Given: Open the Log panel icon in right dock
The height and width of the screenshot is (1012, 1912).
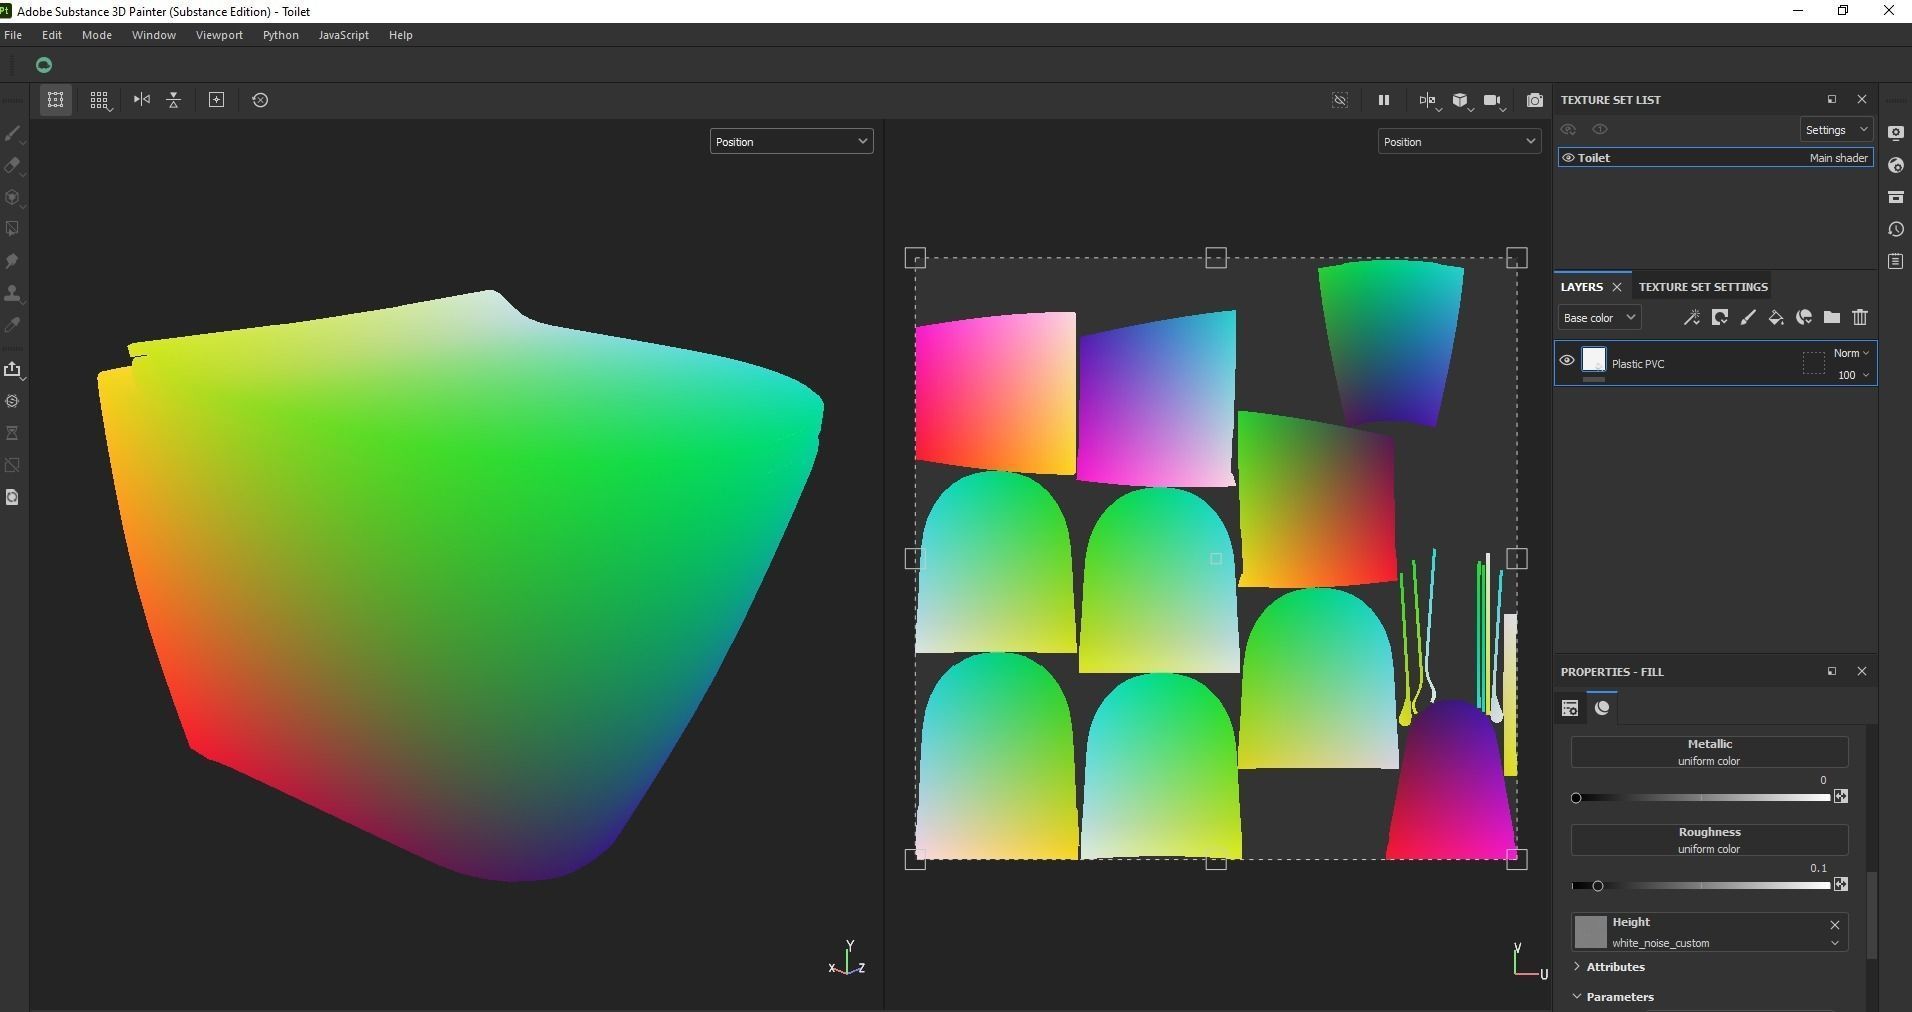Looking at the screenshot, I should pos(1896,261).
